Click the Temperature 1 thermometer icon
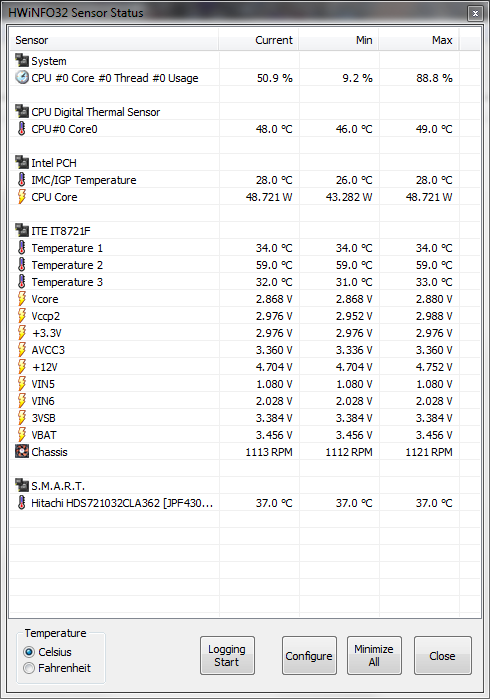Screen dimensions: 490x699 point(21,247)
